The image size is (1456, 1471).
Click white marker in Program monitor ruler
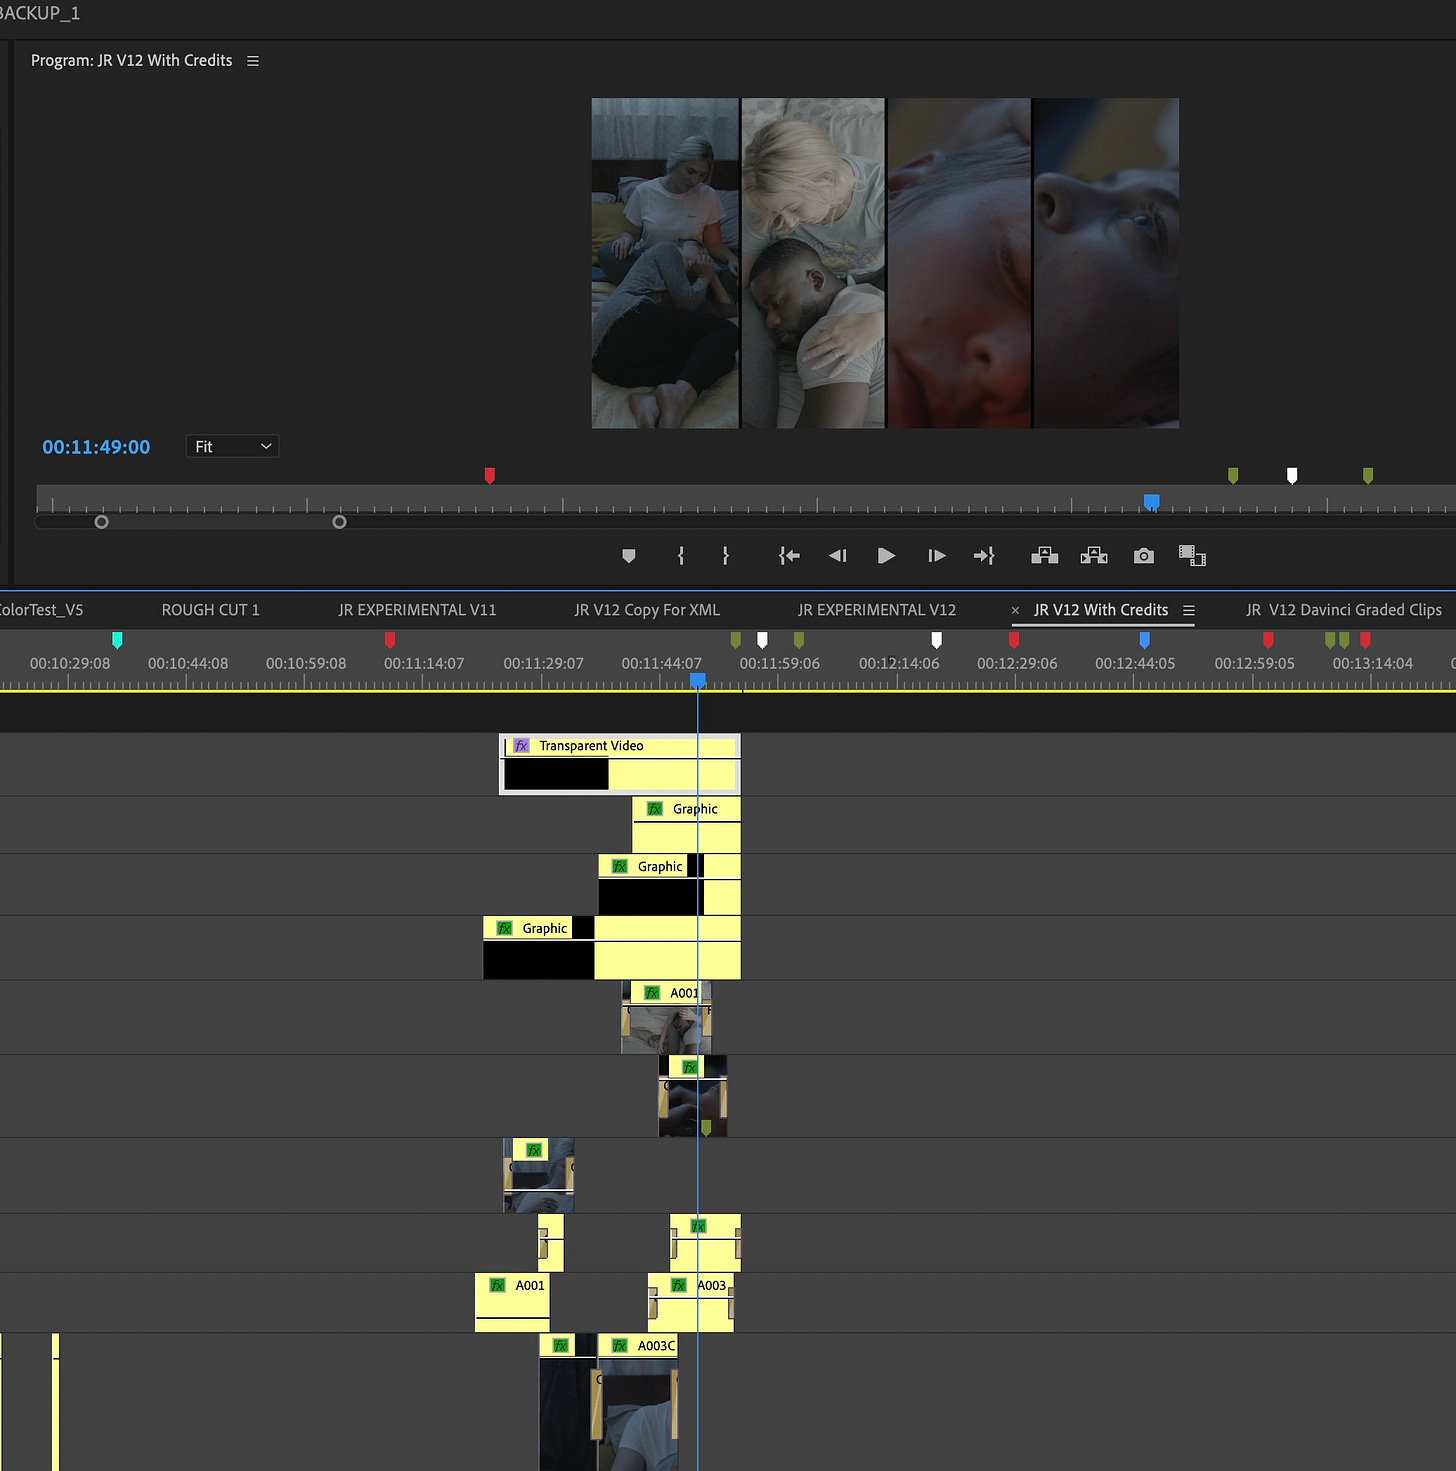pyautogui.click(x=1292, y=476)
